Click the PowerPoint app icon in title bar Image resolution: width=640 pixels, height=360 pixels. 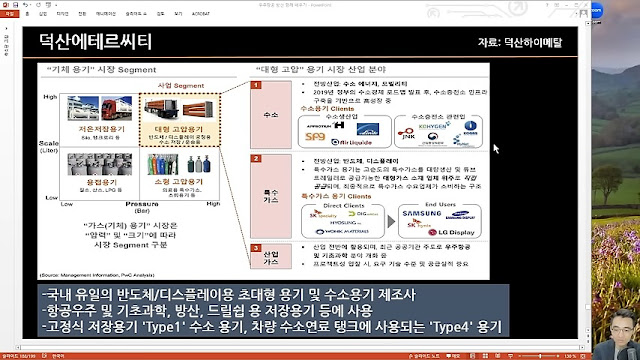[5, 5]
